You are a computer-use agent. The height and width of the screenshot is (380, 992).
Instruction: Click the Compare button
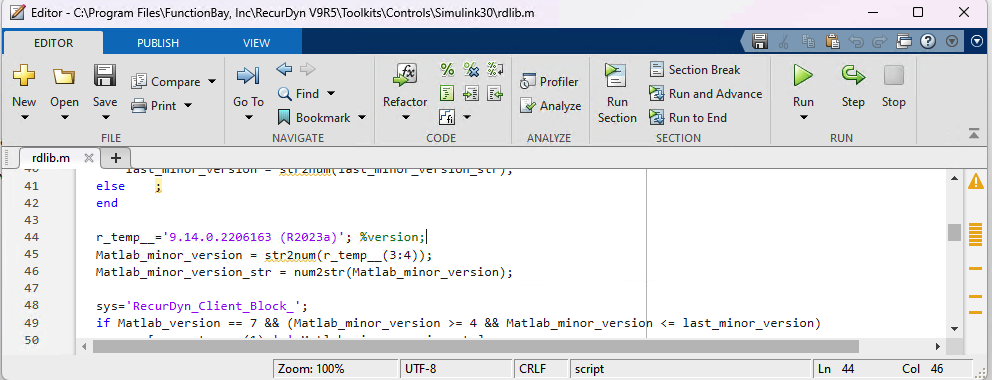tap(166, 82)
